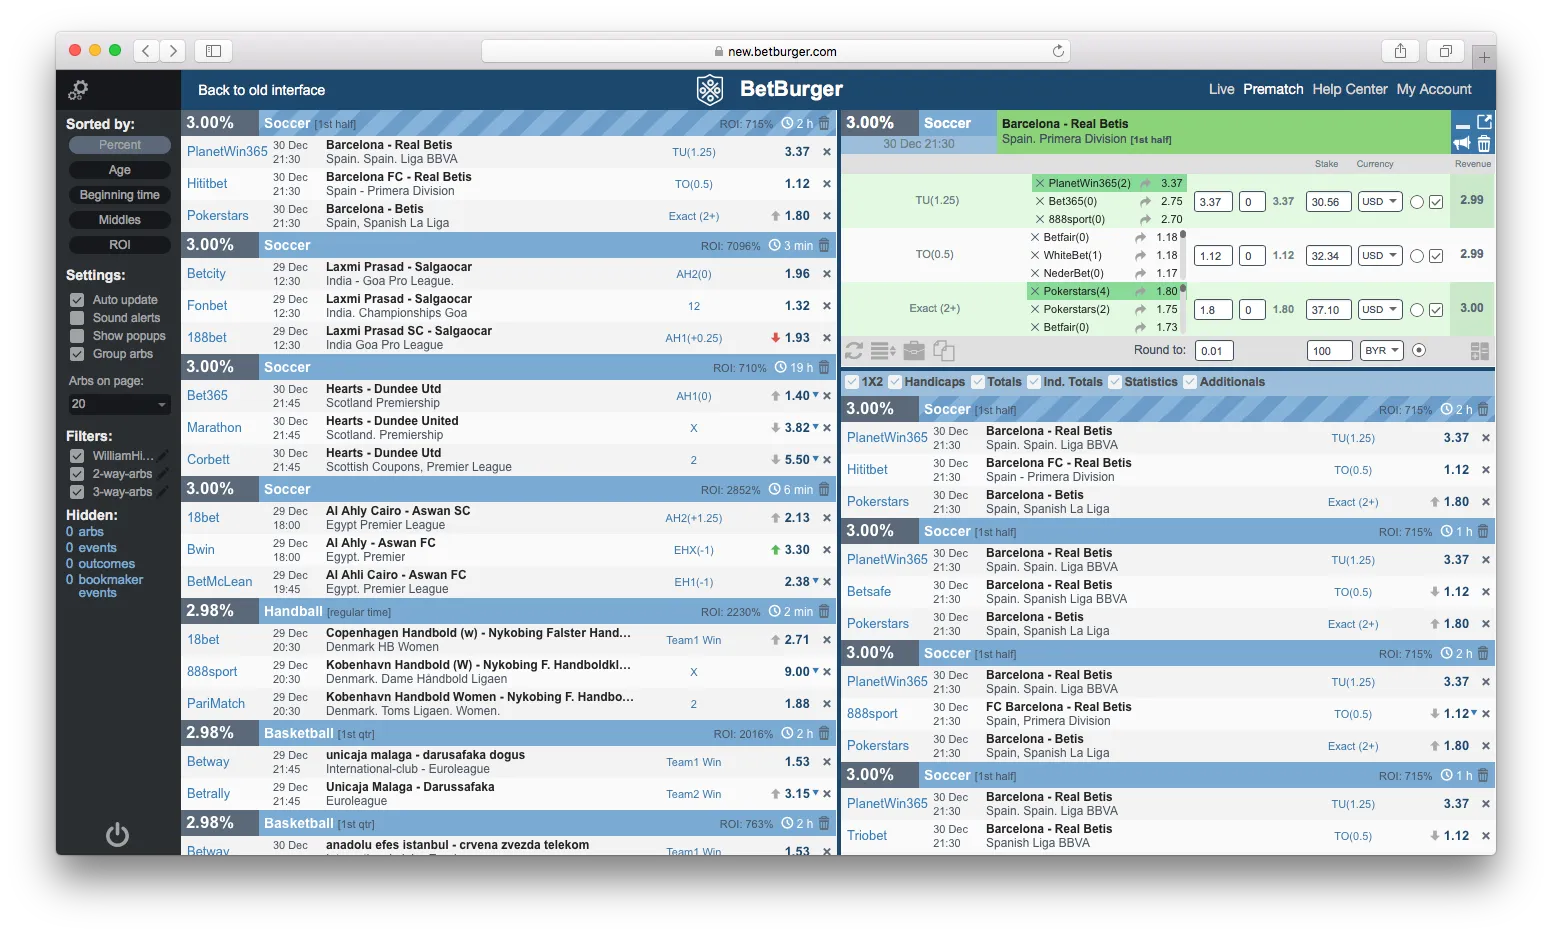Viewport: 1552px width, 935px height.
Task: Uncheck the Handicaps filter checkbox
Action: (895, 382)
